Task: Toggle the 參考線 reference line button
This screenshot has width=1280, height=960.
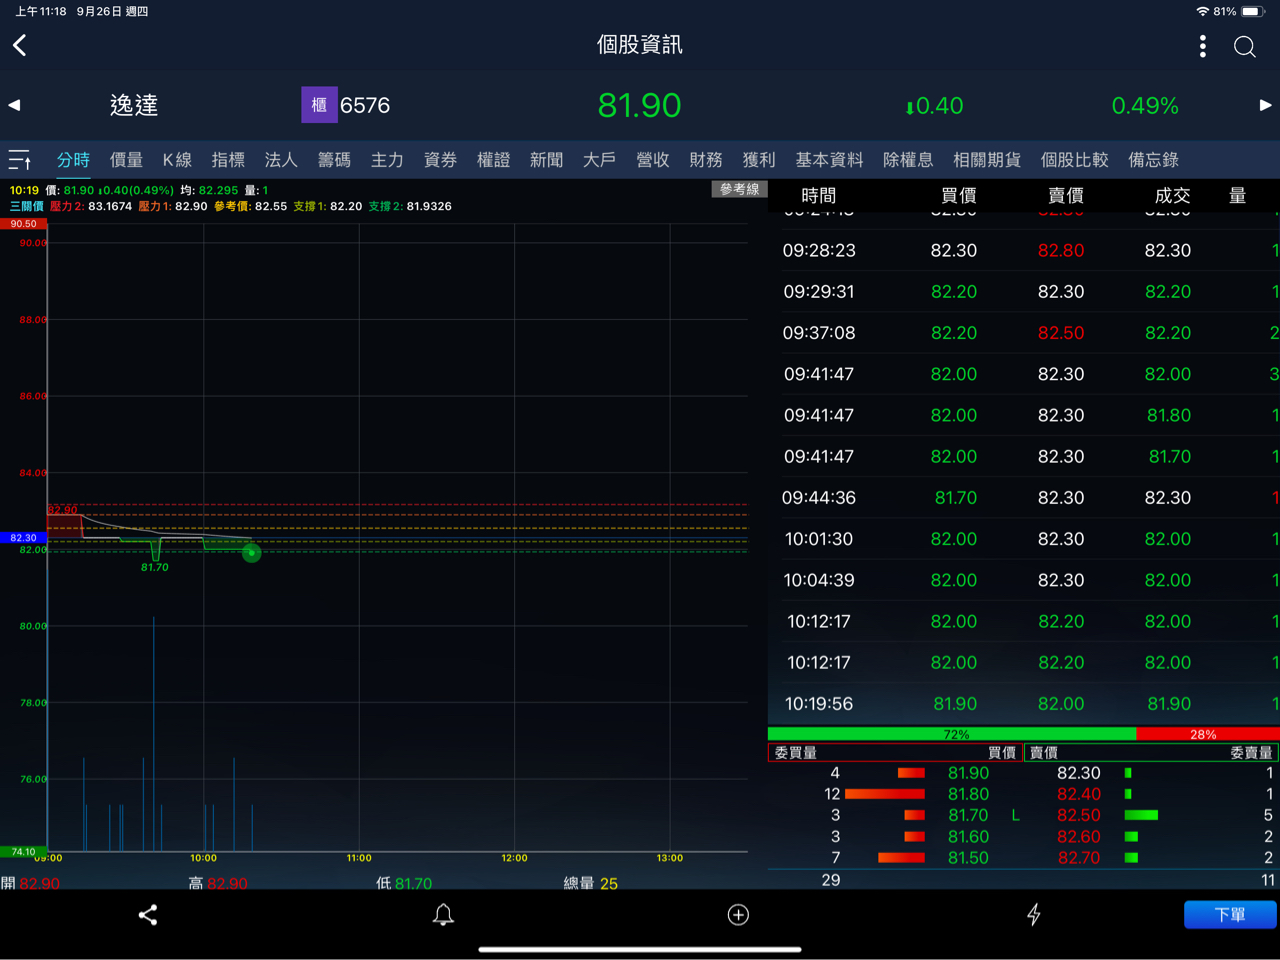Action: (739, 189)
